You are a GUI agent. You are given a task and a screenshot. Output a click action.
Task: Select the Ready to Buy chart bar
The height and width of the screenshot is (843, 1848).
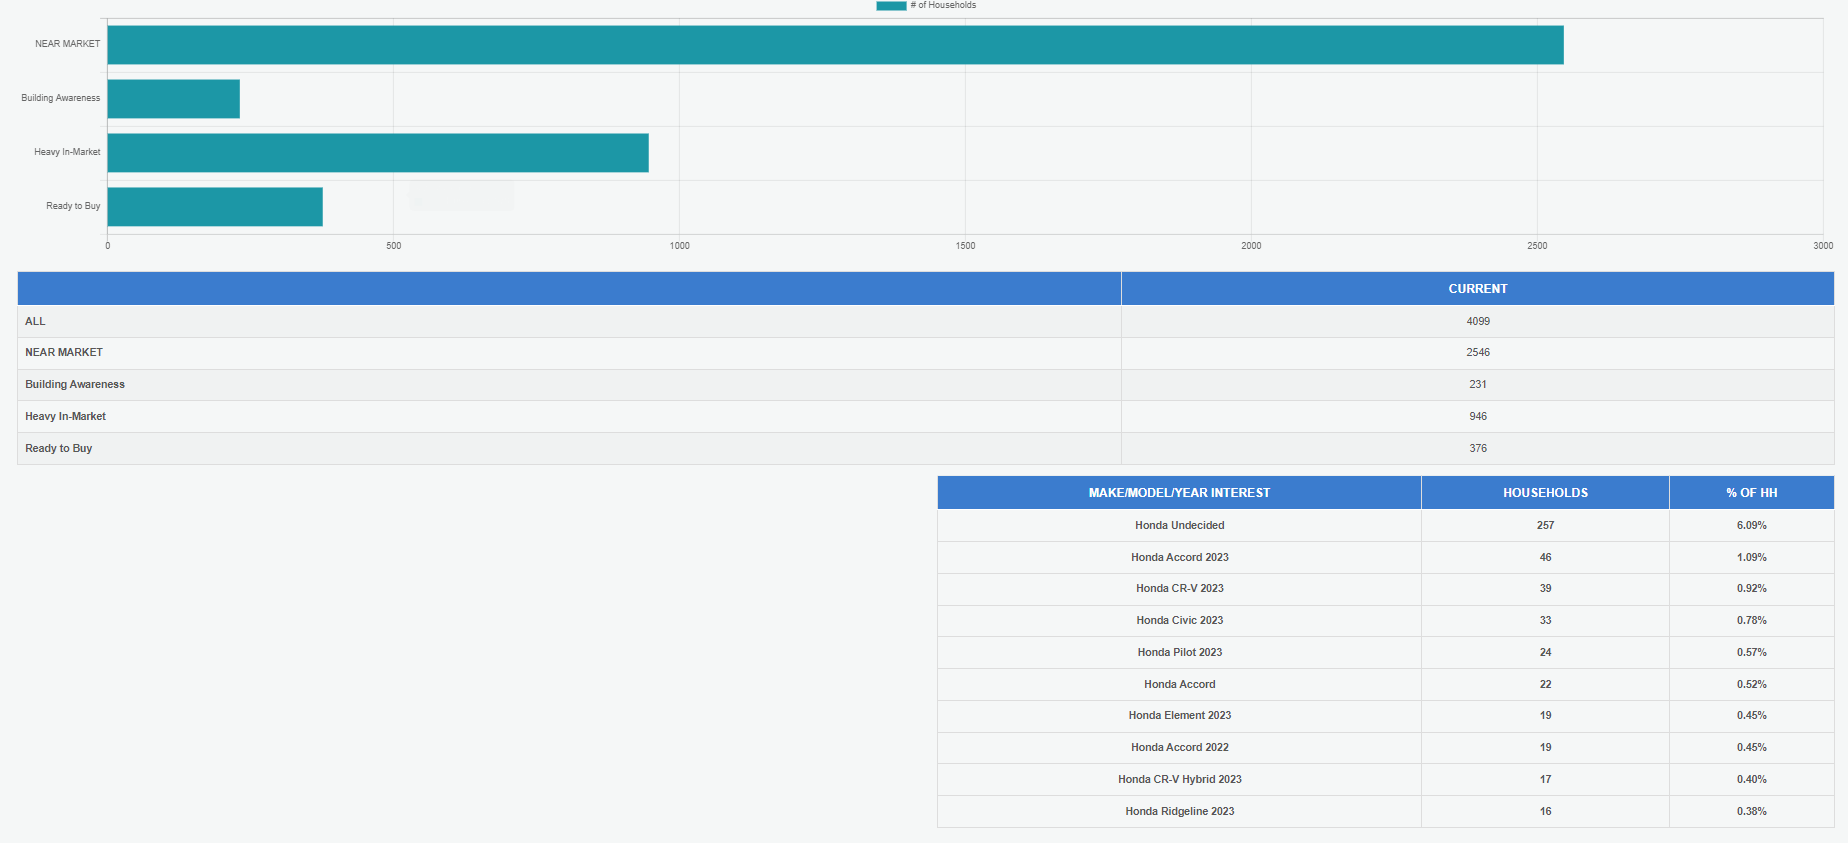[215, 207]
